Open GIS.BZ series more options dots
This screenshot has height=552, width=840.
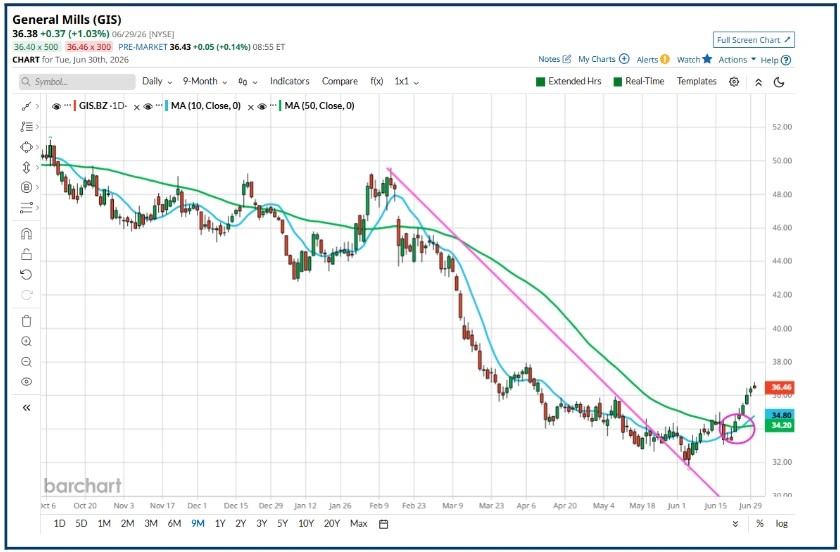[x=68, y=106]
